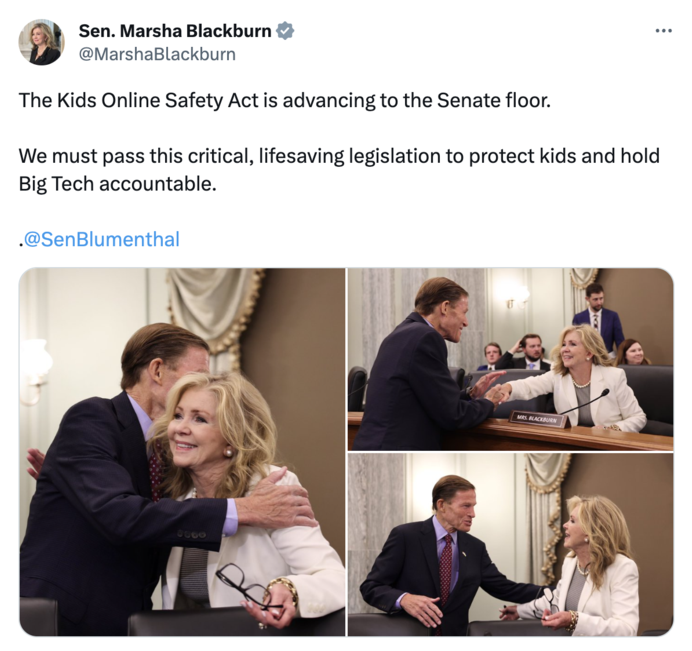Viewport: 692px width, 651px height.
Task: Click the gold bracelet in left photo
Action: pos(283,590)
